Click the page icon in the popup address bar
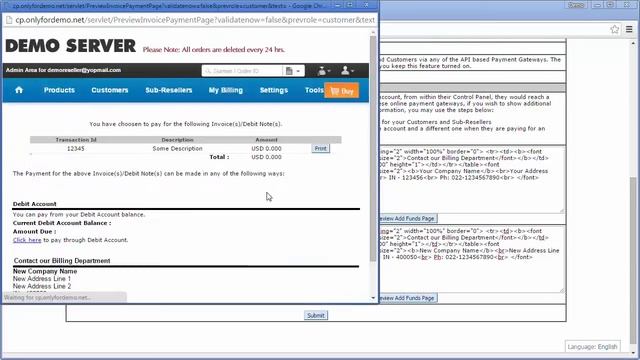This screenshot has width=640, height=360. 9,20
